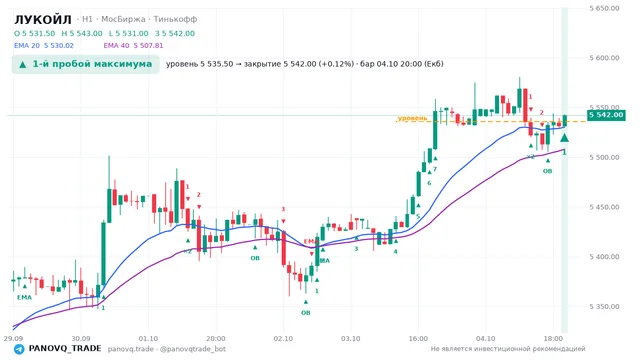The height and width of the screenshot is (360, 640).
Task: Click the green '5' candle count marker
Action: (x=418, y=217)
